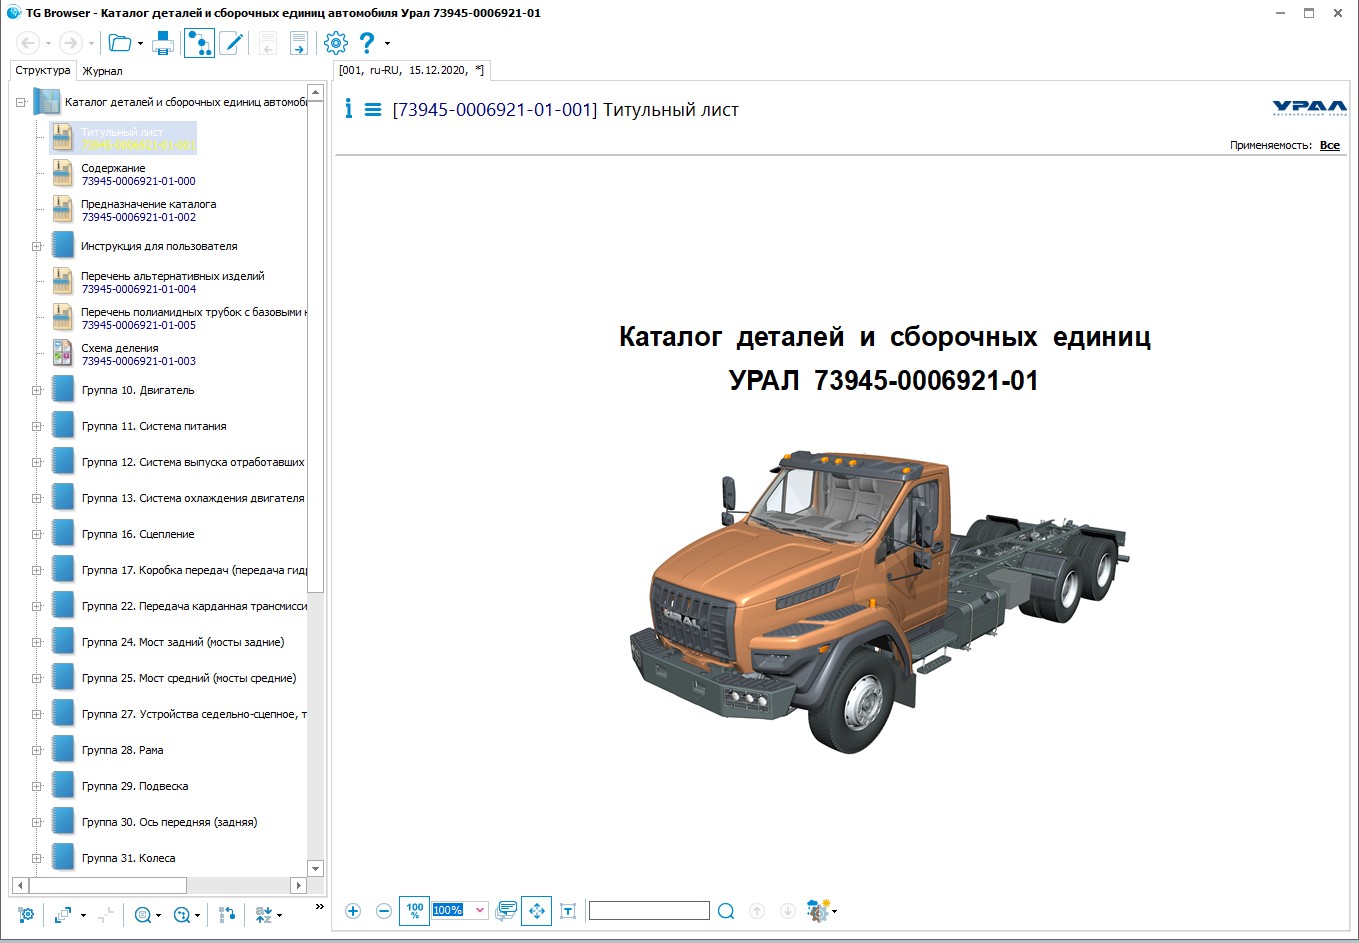Open the zoom percentage combo box

click(x=480, y=910)
